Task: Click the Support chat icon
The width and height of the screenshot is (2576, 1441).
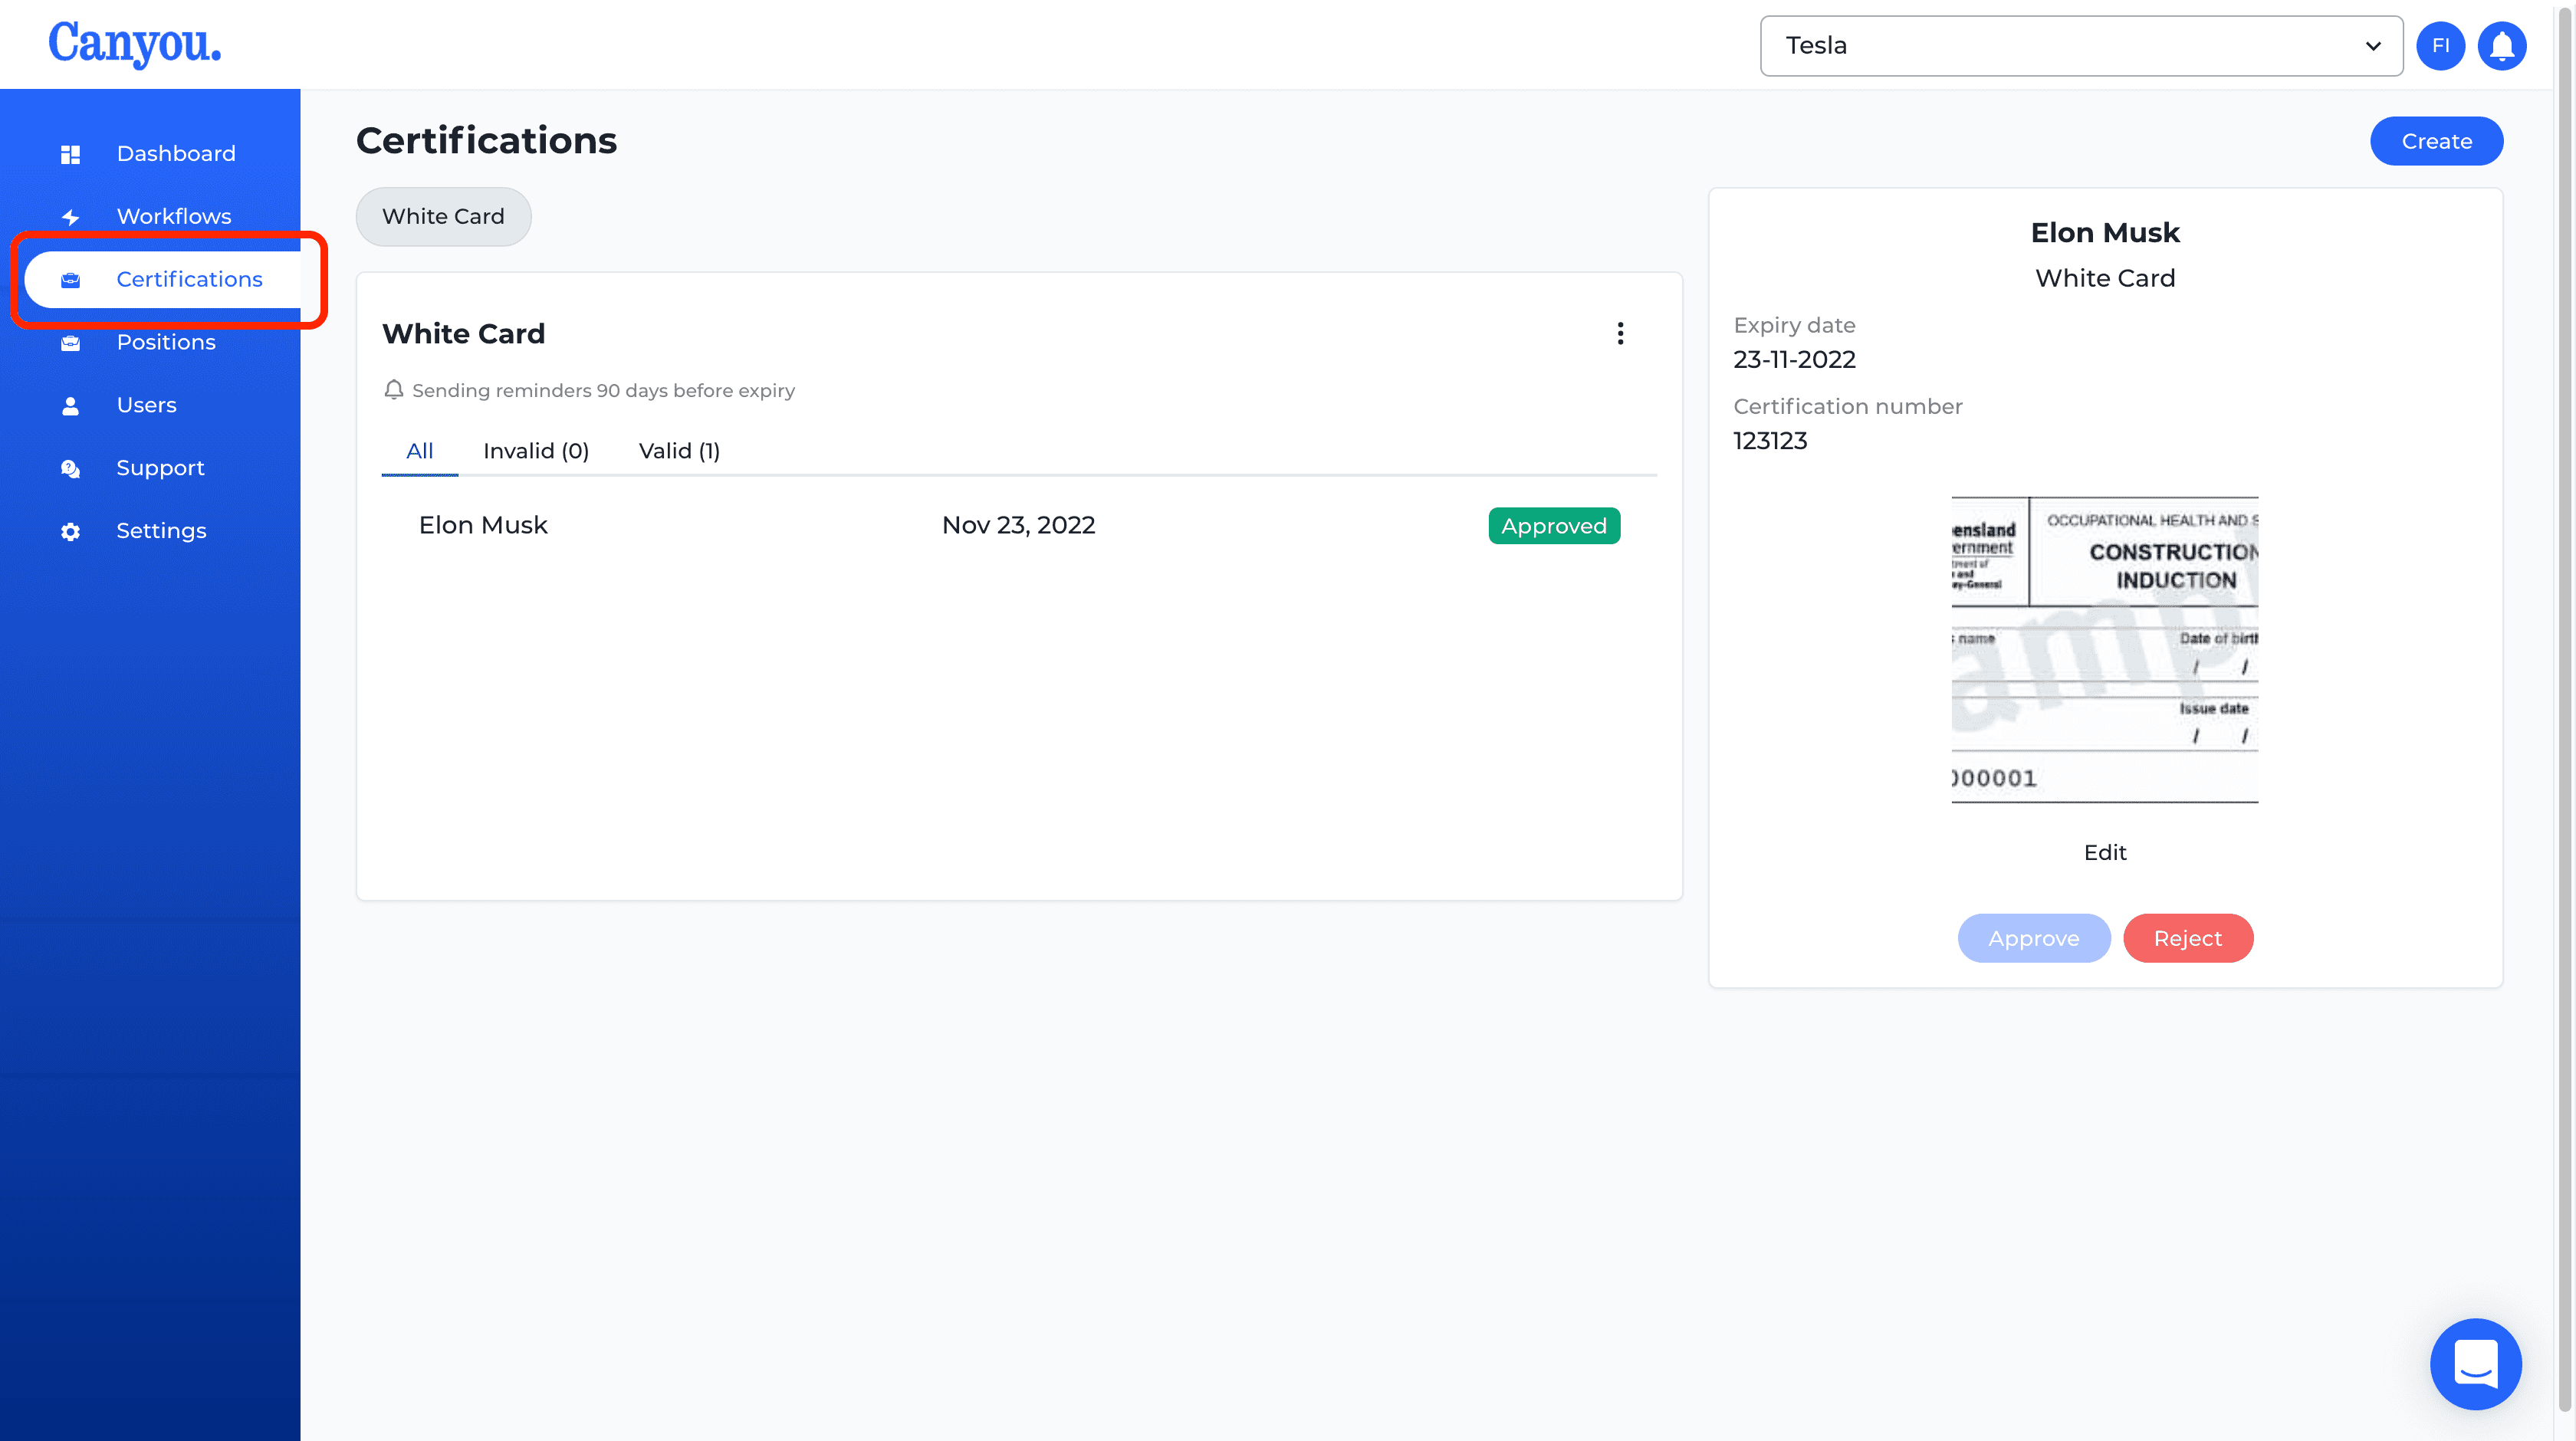Action: [70, 469]
